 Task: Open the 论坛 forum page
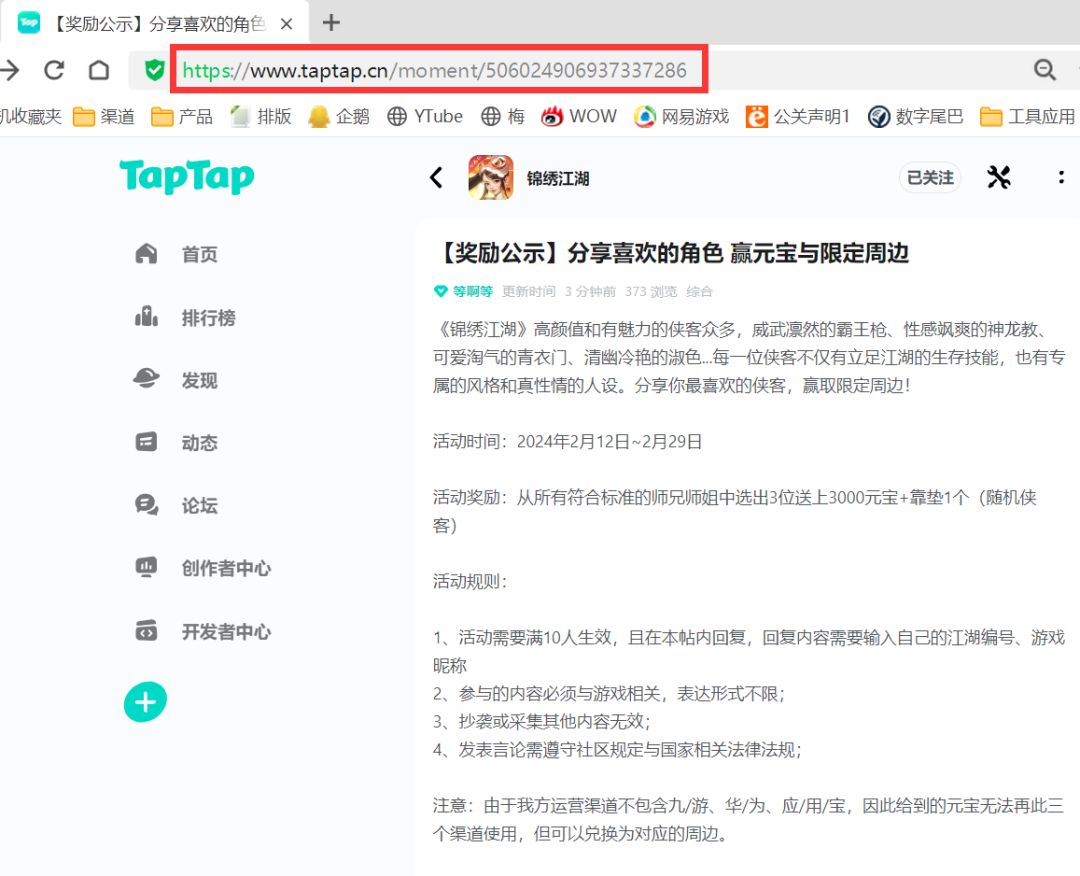(176, 505)
